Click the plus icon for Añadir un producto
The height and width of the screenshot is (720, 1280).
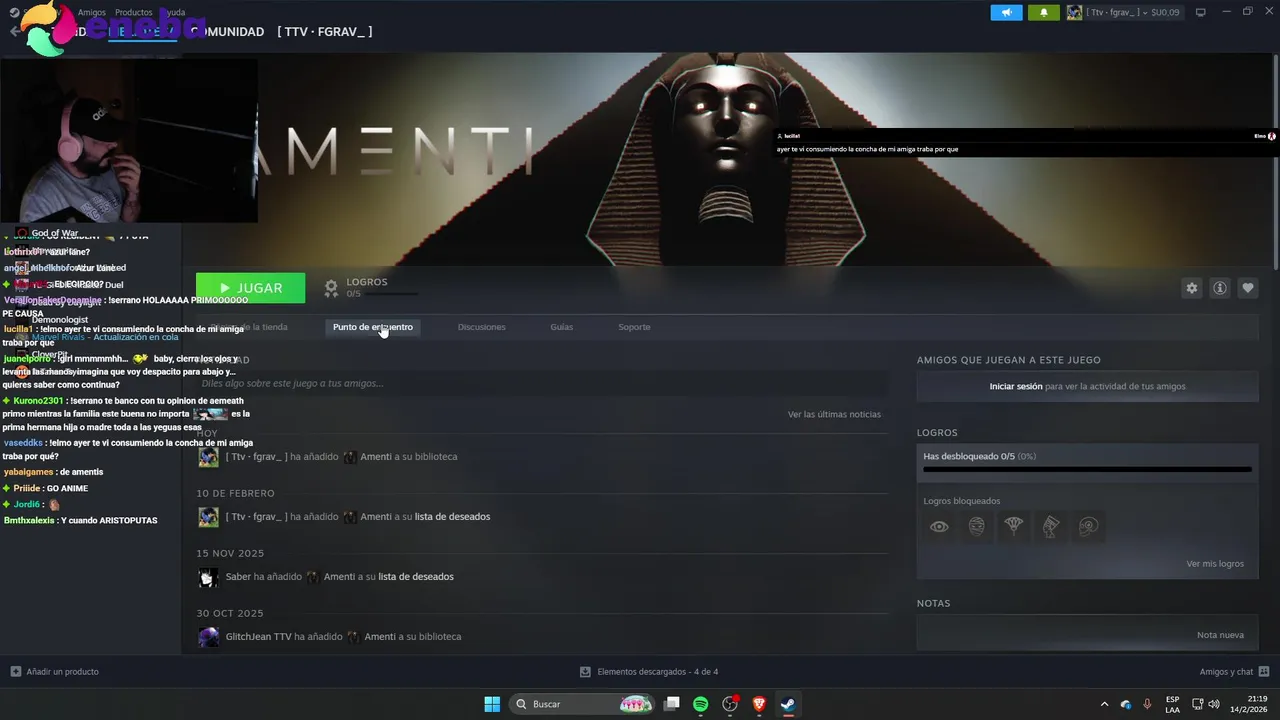pos(15,672)
